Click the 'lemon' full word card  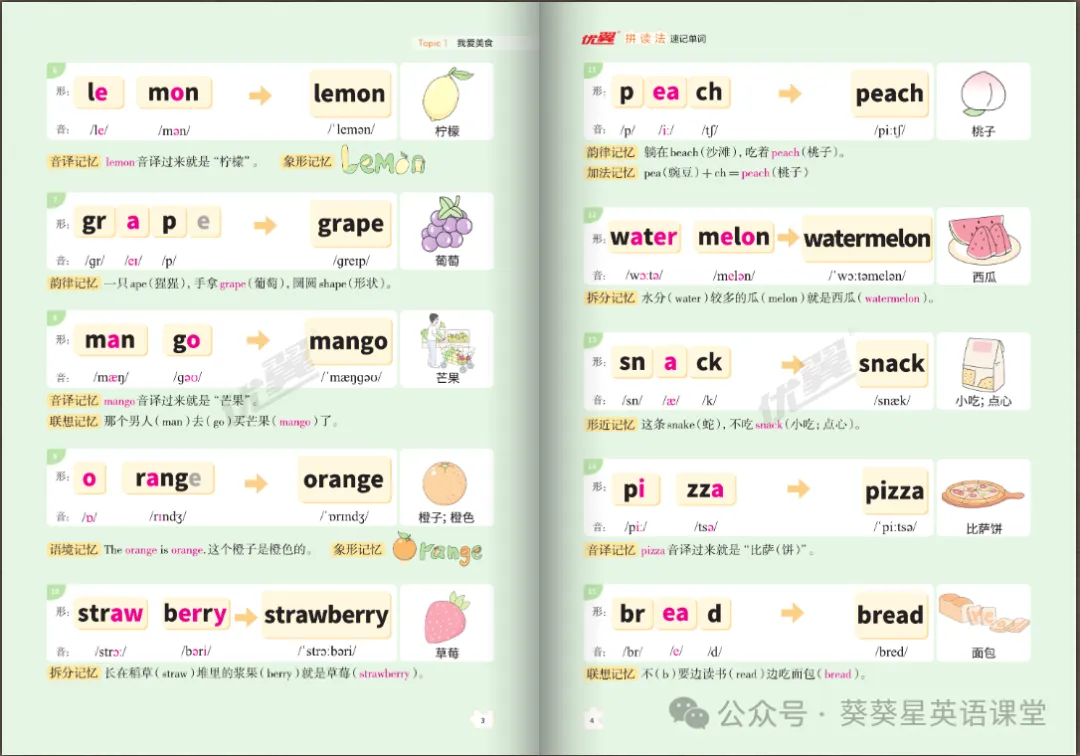point(349,94)
